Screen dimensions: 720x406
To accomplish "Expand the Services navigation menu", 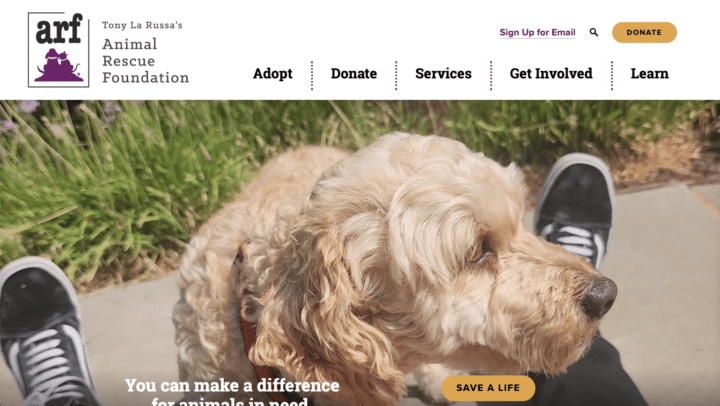I will (x=443, y=73).
